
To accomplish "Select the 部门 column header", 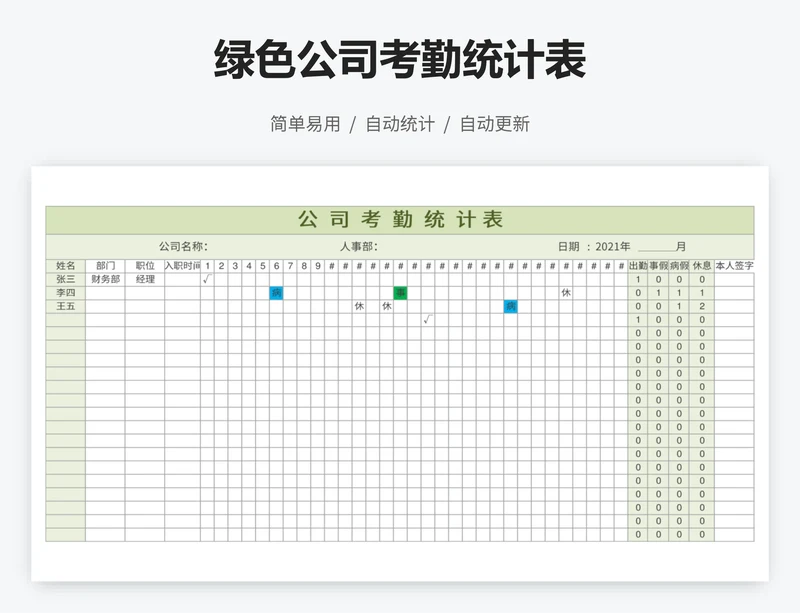I will [105, 266].
